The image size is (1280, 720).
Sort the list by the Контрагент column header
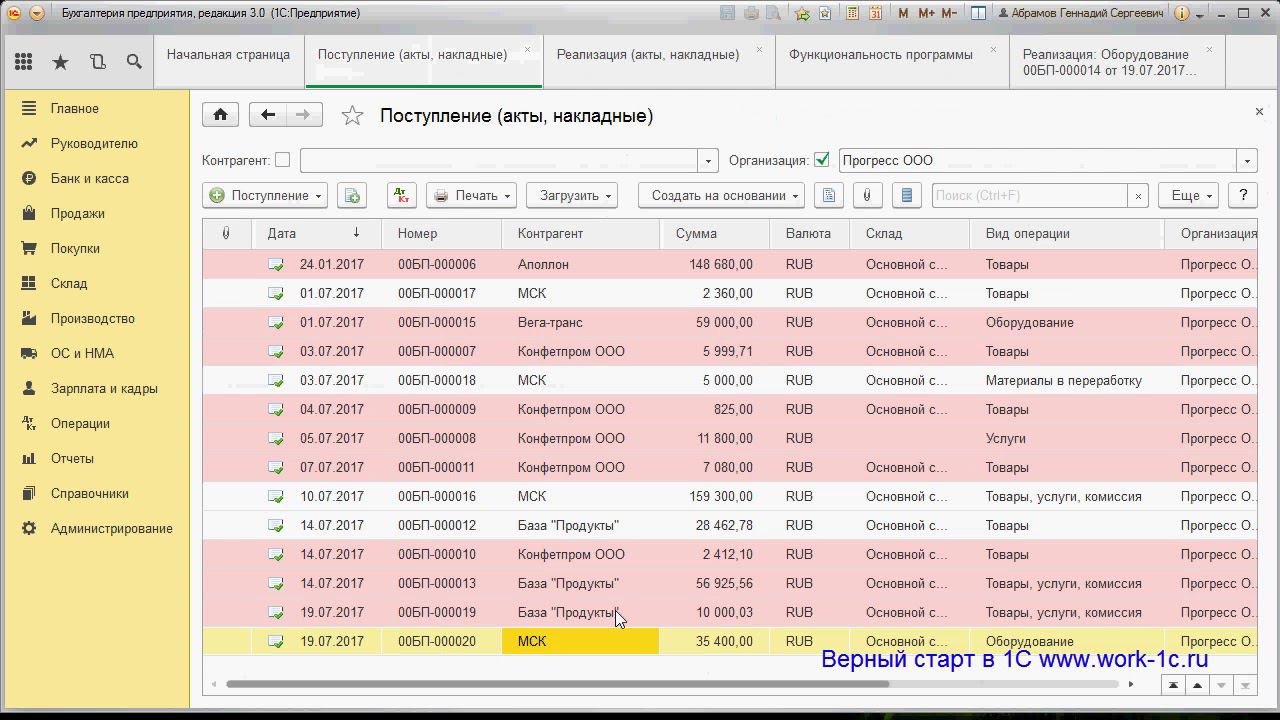pyautogui.click(x=580, y=233)
